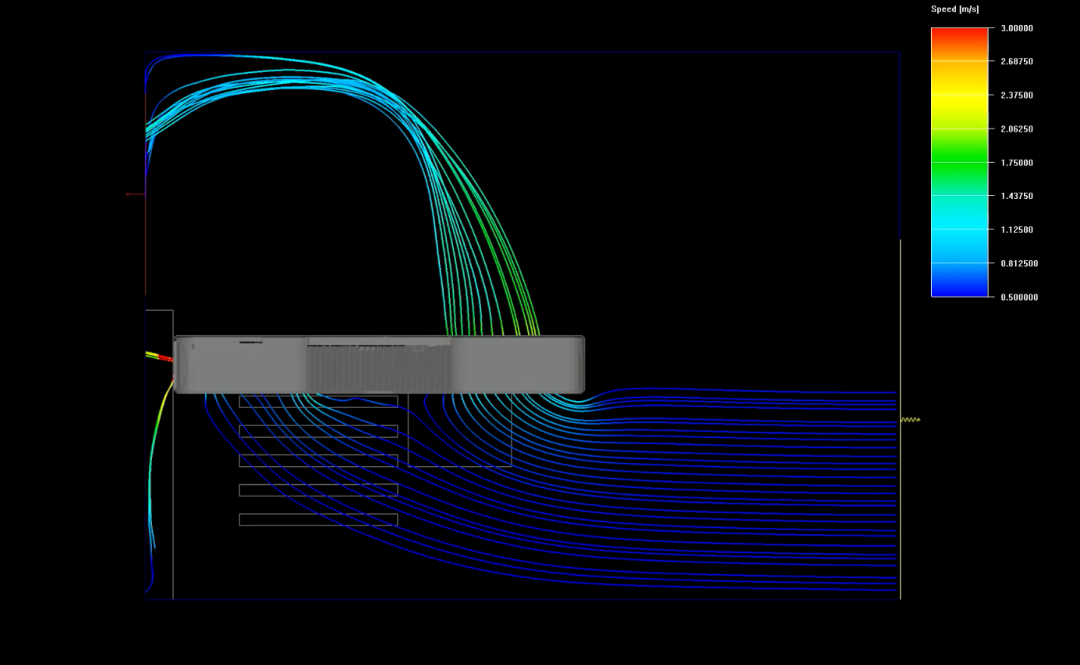Select the gray solid enclosure body
Screen dimensions: 1080x665
pyautogui.click(x=520, y=364)
